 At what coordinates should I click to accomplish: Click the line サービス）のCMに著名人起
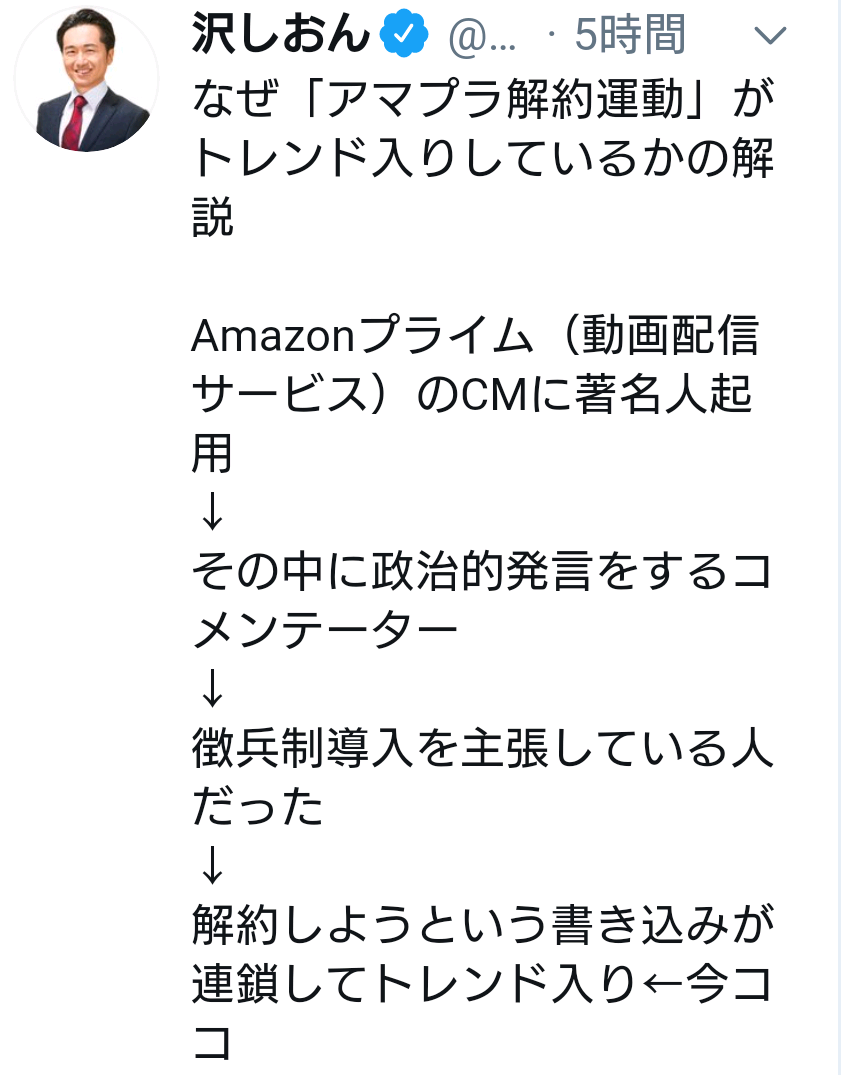point(473,394)
